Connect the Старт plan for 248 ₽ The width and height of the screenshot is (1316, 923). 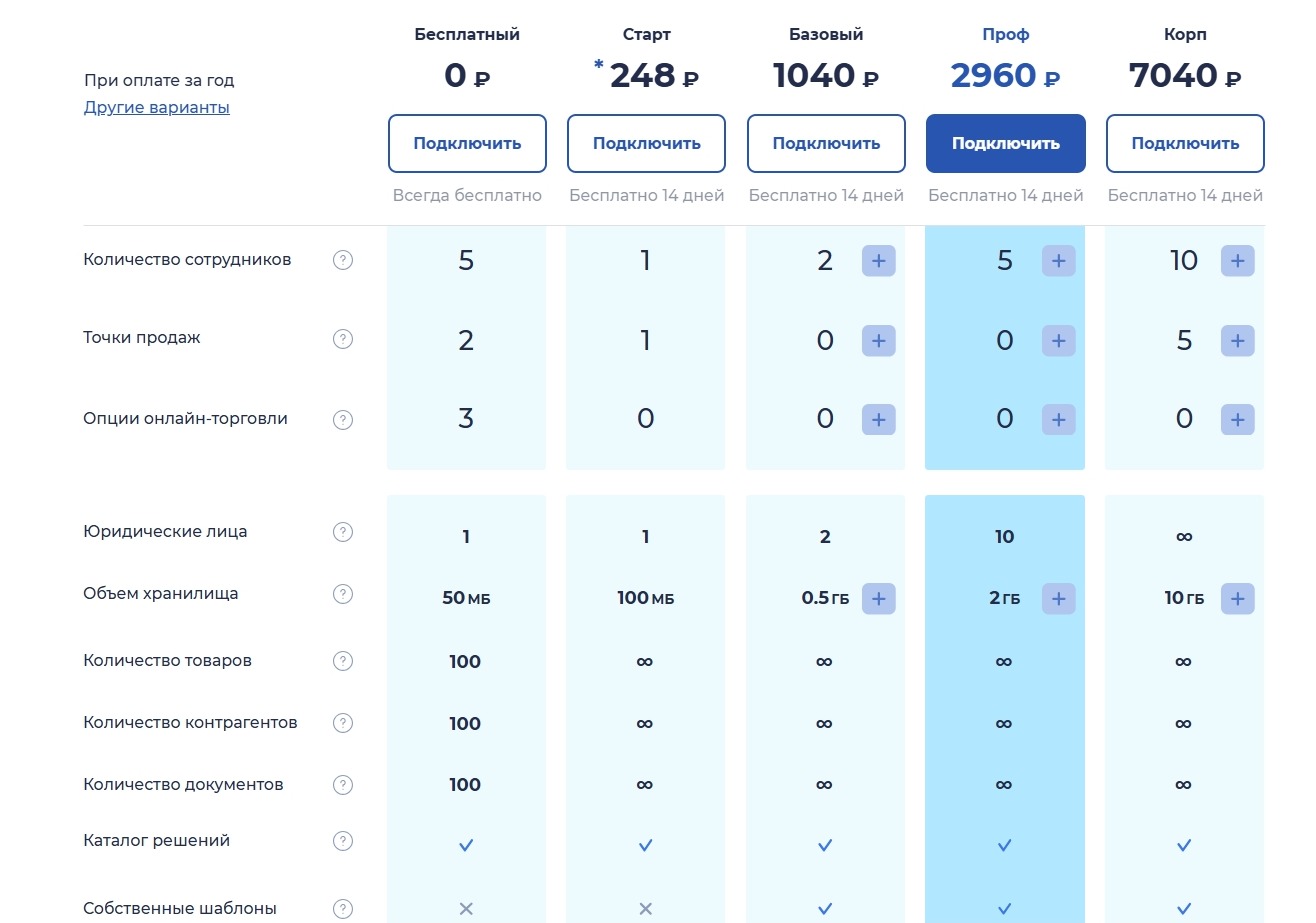647,143
